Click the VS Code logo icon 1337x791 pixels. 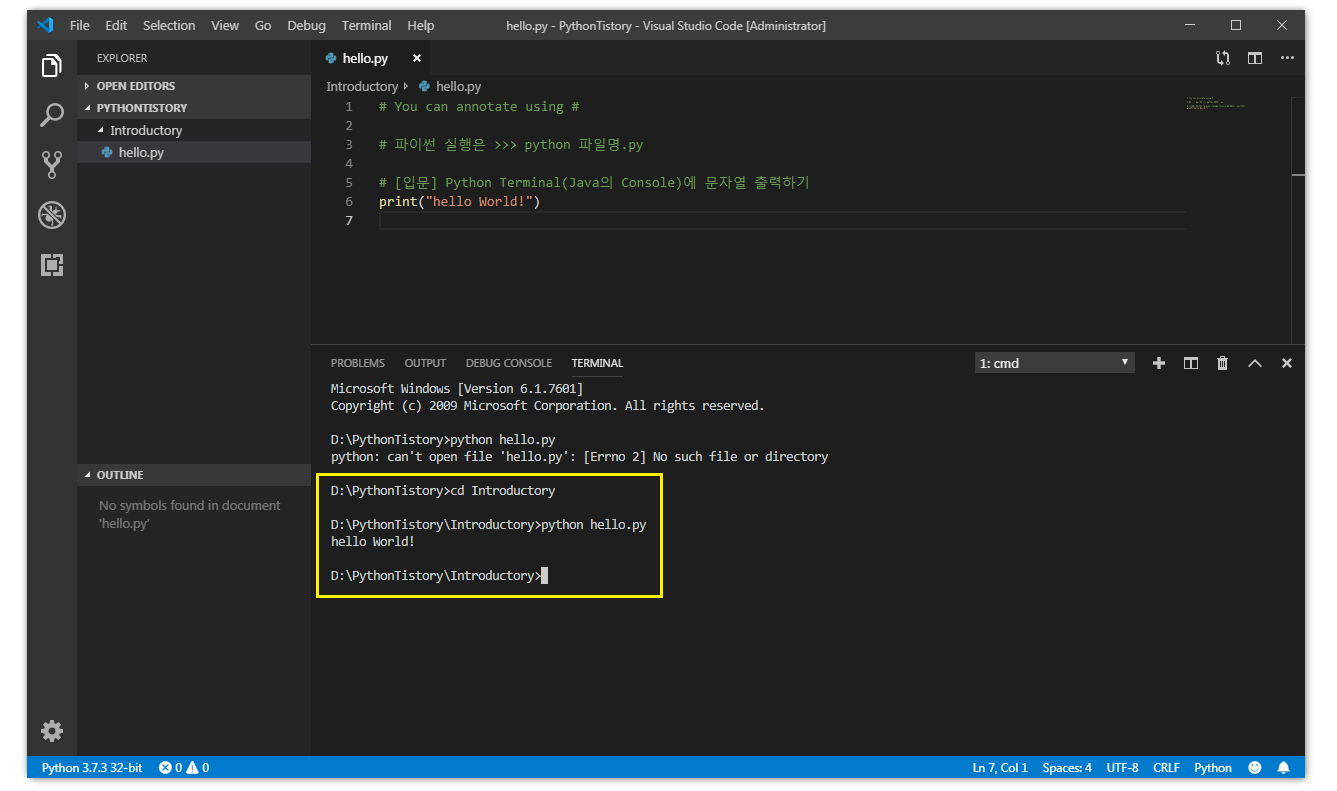pyautogui.click(x=45, y=25)
